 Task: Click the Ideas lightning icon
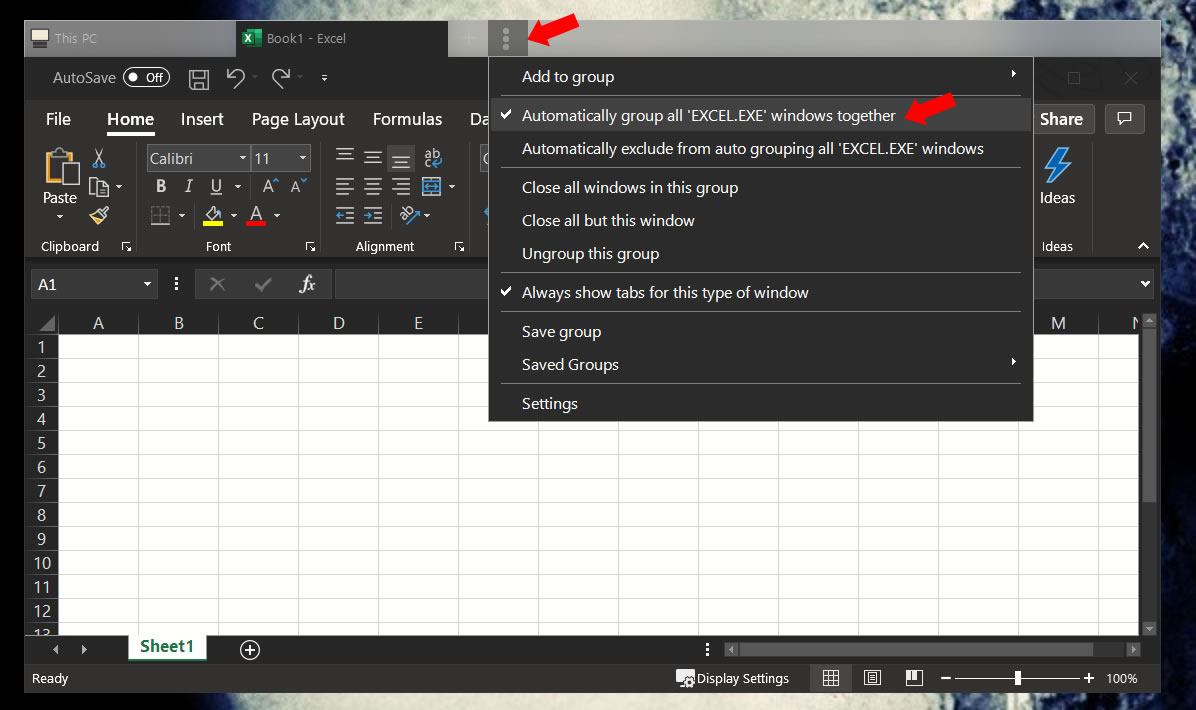(1057, 165)
